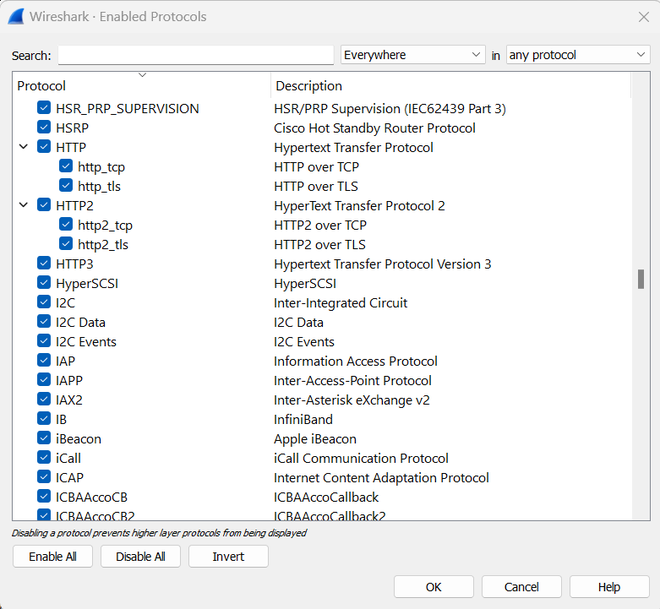660x609 pixels.
Task: Click the Inter-Asterisk eXchange v2 description
Action: tap(352, 400)
